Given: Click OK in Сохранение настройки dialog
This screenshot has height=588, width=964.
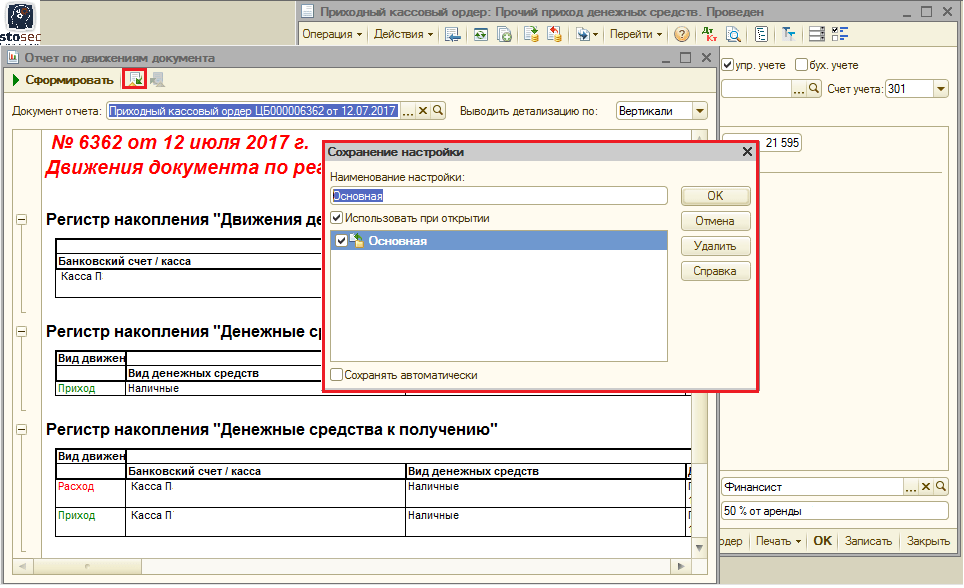Looking at the screenshot, I should tap(716, 196).
